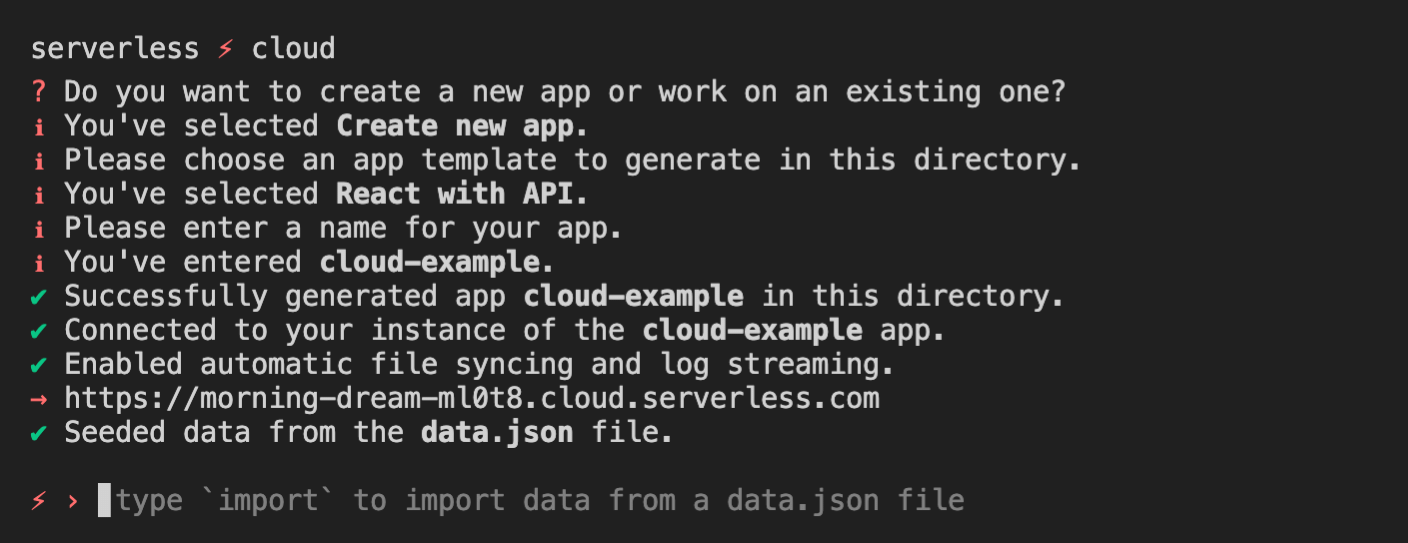
Task: Click the info icon before "Please enter a name"
Action: [39, 228]
